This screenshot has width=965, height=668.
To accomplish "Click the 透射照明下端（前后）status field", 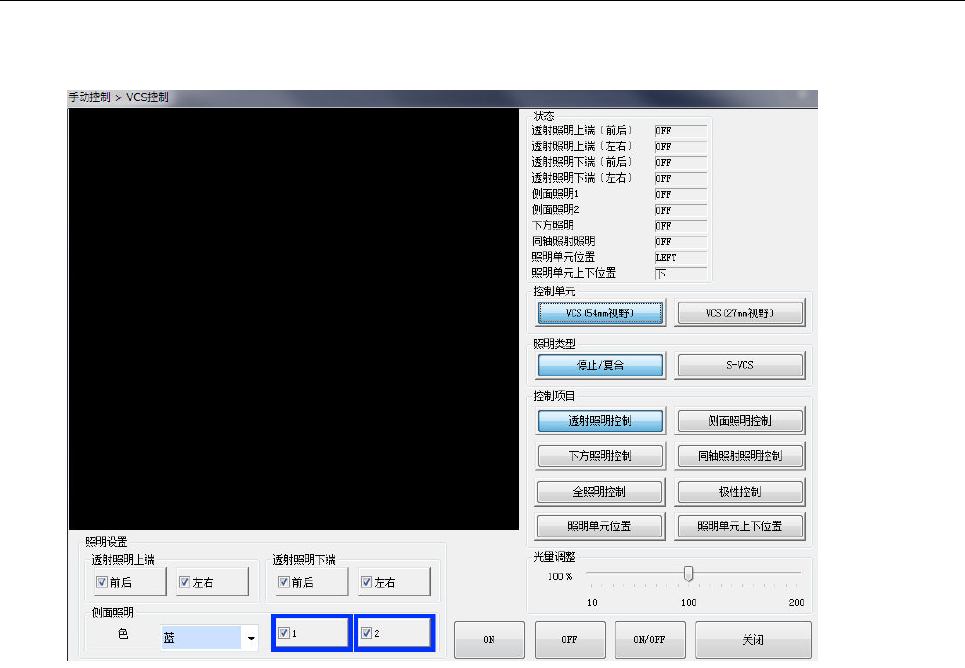I will pyautogui.click(x=680, y=163).
